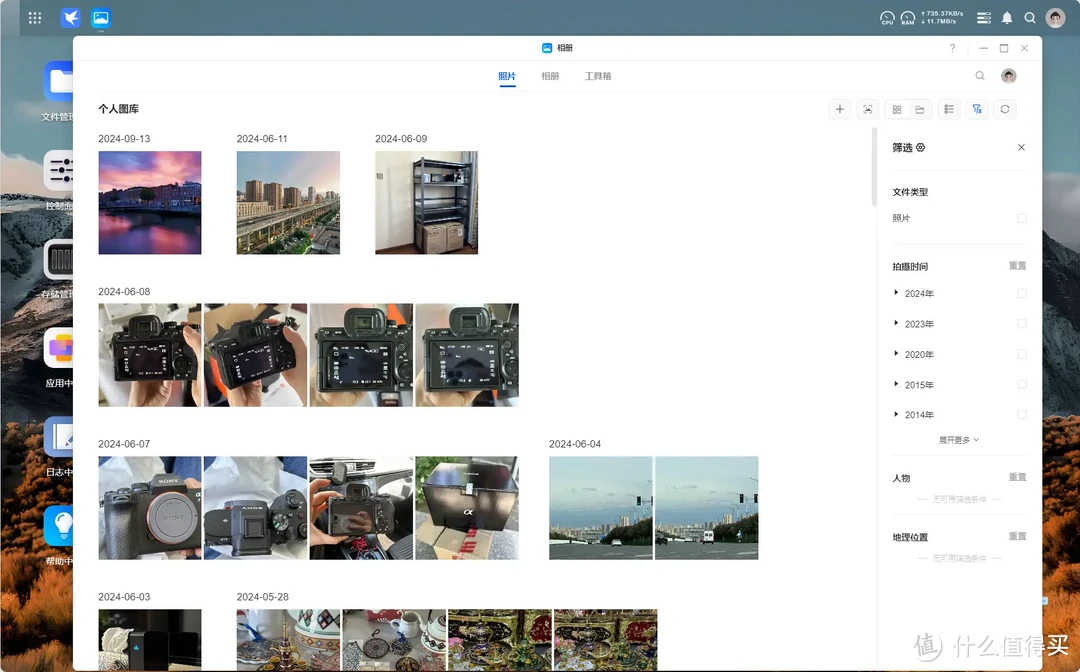The width and height of the screenshot is (1080, 672).
Task: Click the plus icon to add photos
Action: tap(839, 110)
